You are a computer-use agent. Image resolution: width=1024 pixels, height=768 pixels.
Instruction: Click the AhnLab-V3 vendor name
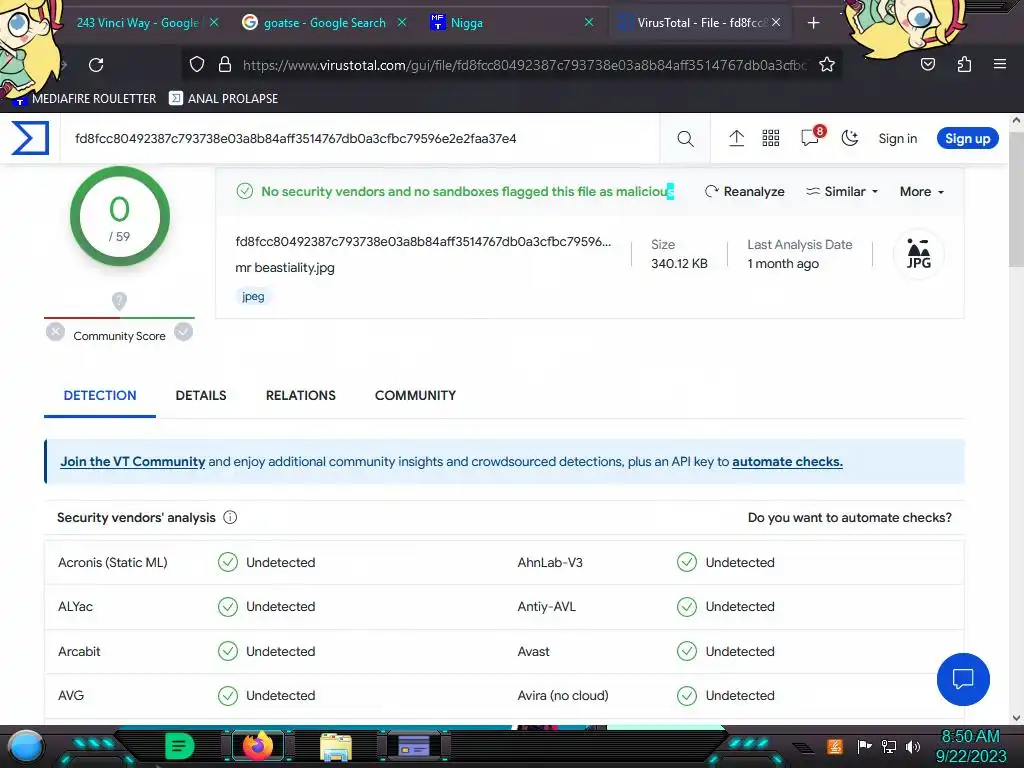click(x=550, y=562)
